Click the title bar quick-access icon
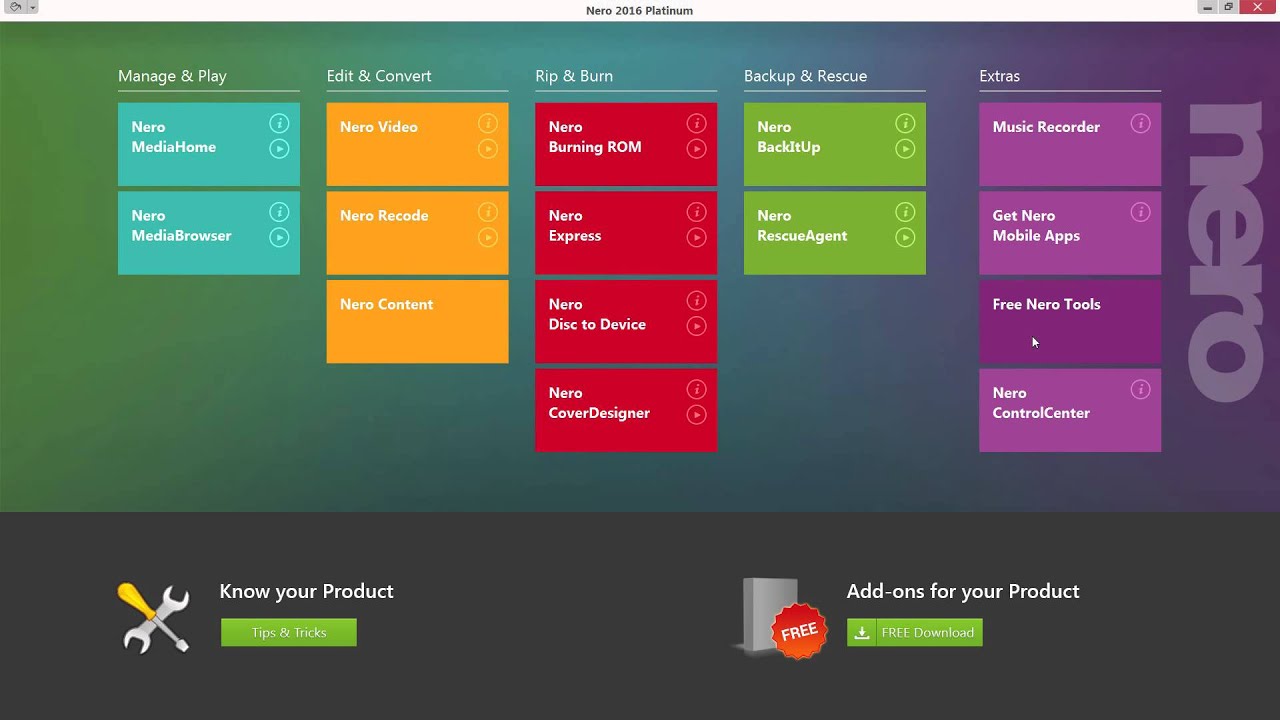Screen dimensions: 1280x720 tap(15, 7)
